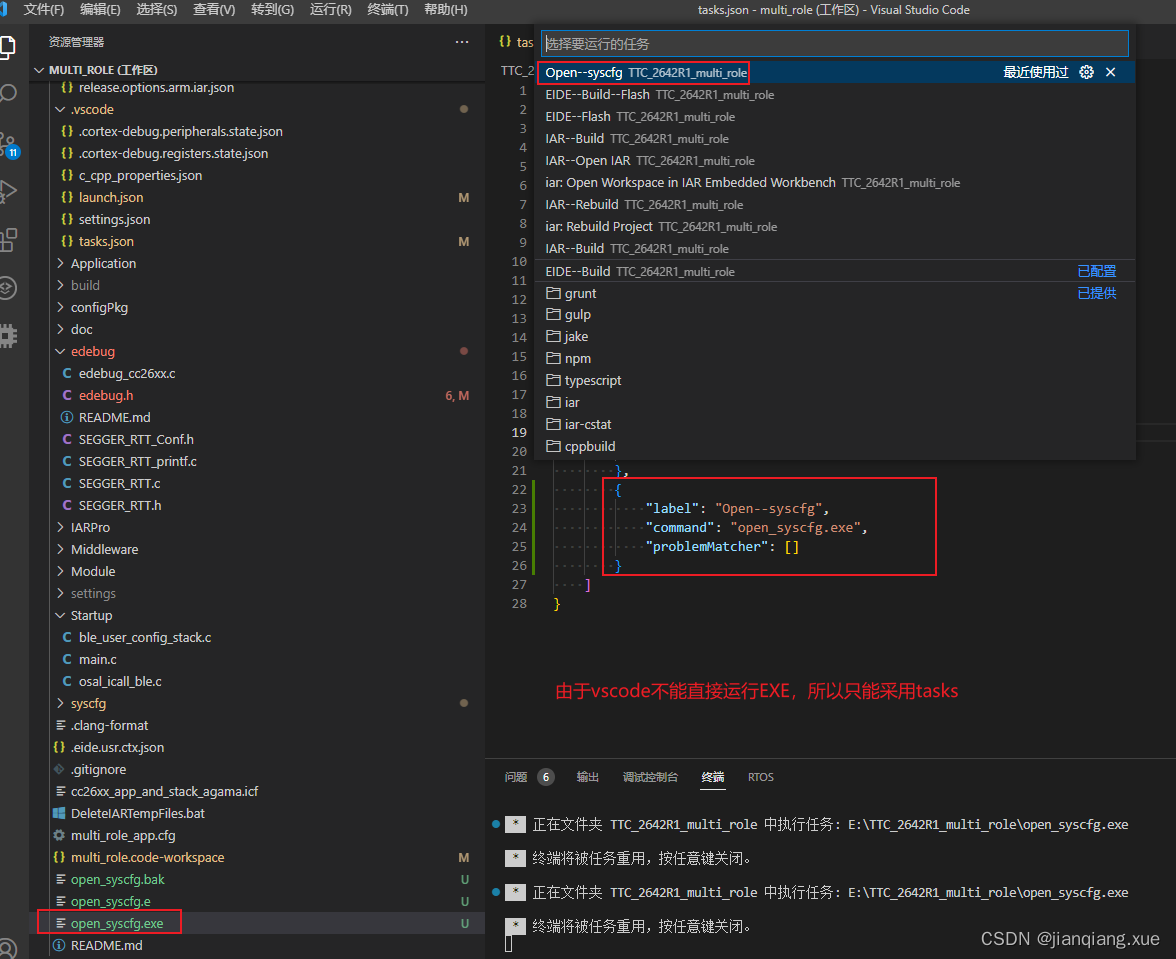Click the task search input field

pos(835,43)
